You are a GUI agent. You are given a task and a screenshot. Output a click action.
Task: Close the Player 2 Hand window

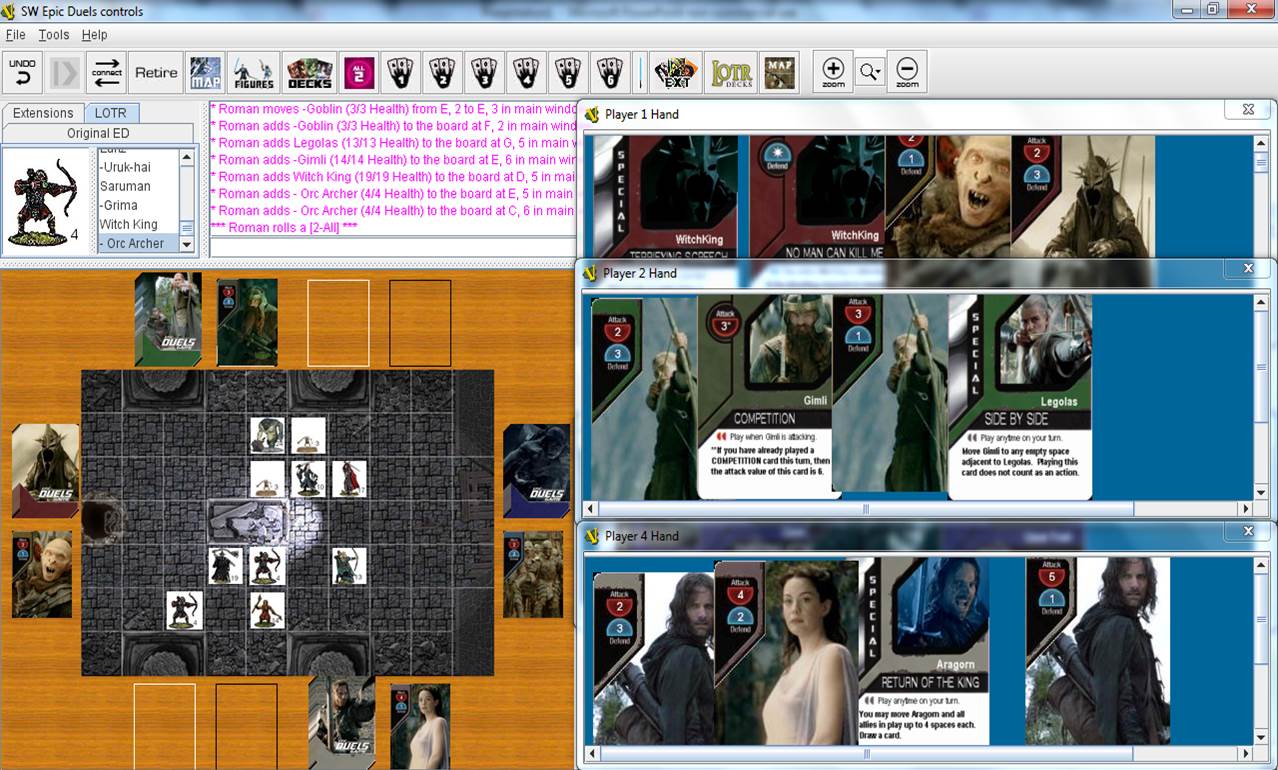(x=1248, y=268)
